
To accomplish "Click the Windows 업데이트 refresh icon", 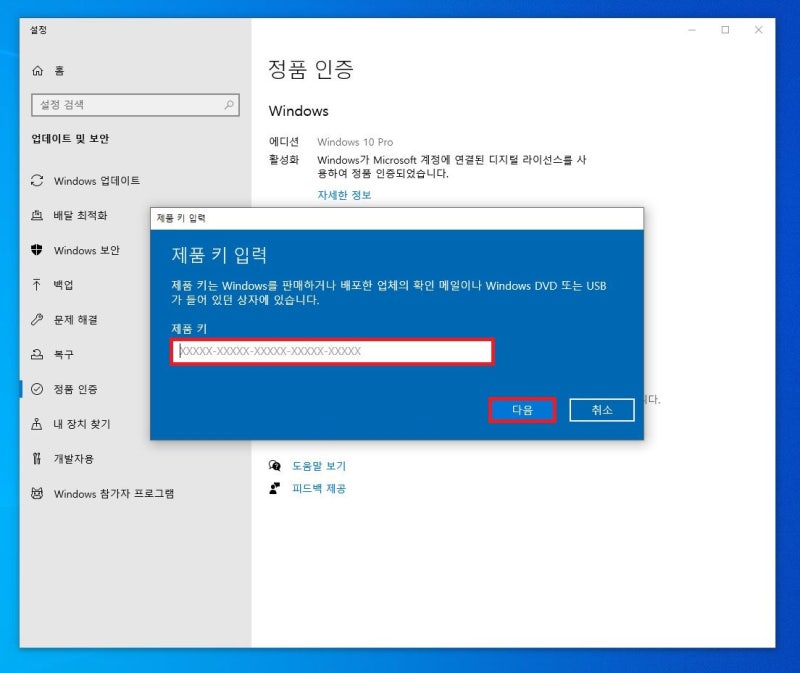I will click(37, 181).
